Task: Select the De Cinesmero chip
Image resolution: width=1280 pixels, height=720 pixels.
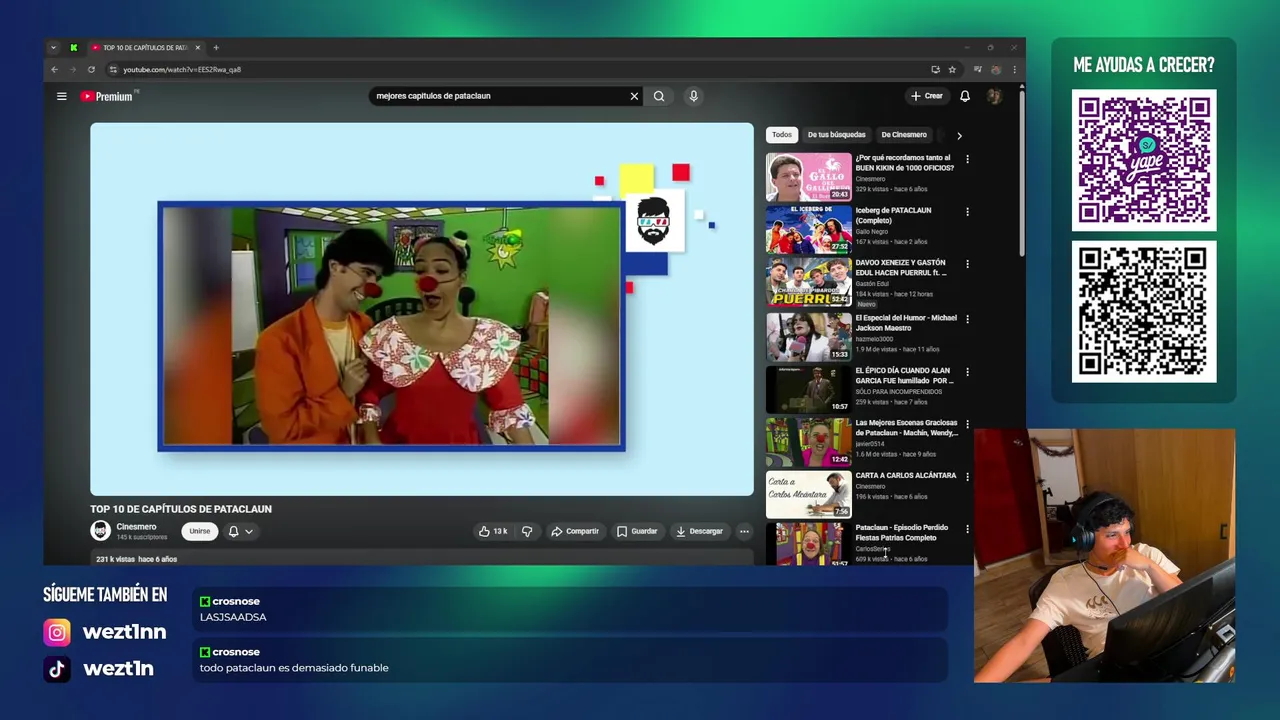Action: [904, 135]
